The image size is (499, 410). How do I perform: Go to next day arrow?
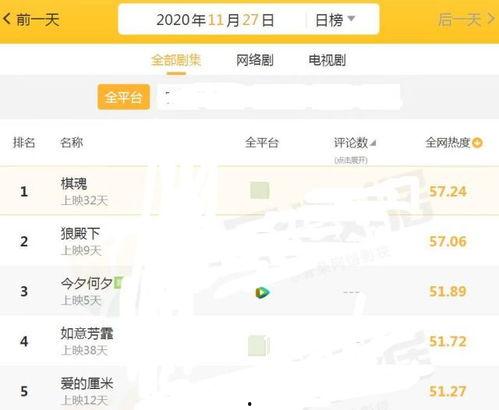tap(491, 19)
